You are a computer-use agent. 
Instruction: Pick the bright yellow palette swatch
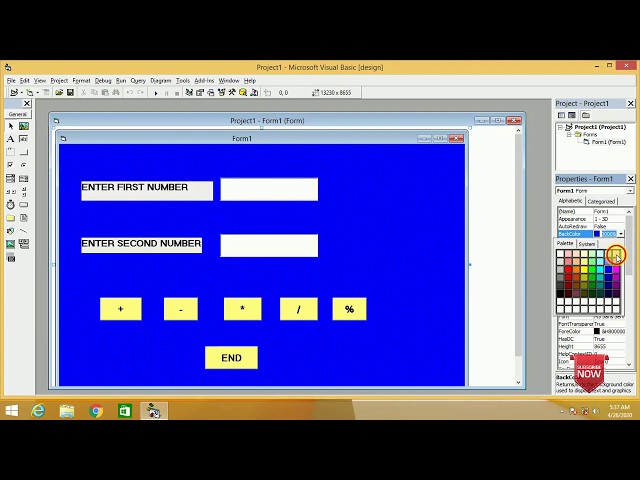tap(584, 269)
